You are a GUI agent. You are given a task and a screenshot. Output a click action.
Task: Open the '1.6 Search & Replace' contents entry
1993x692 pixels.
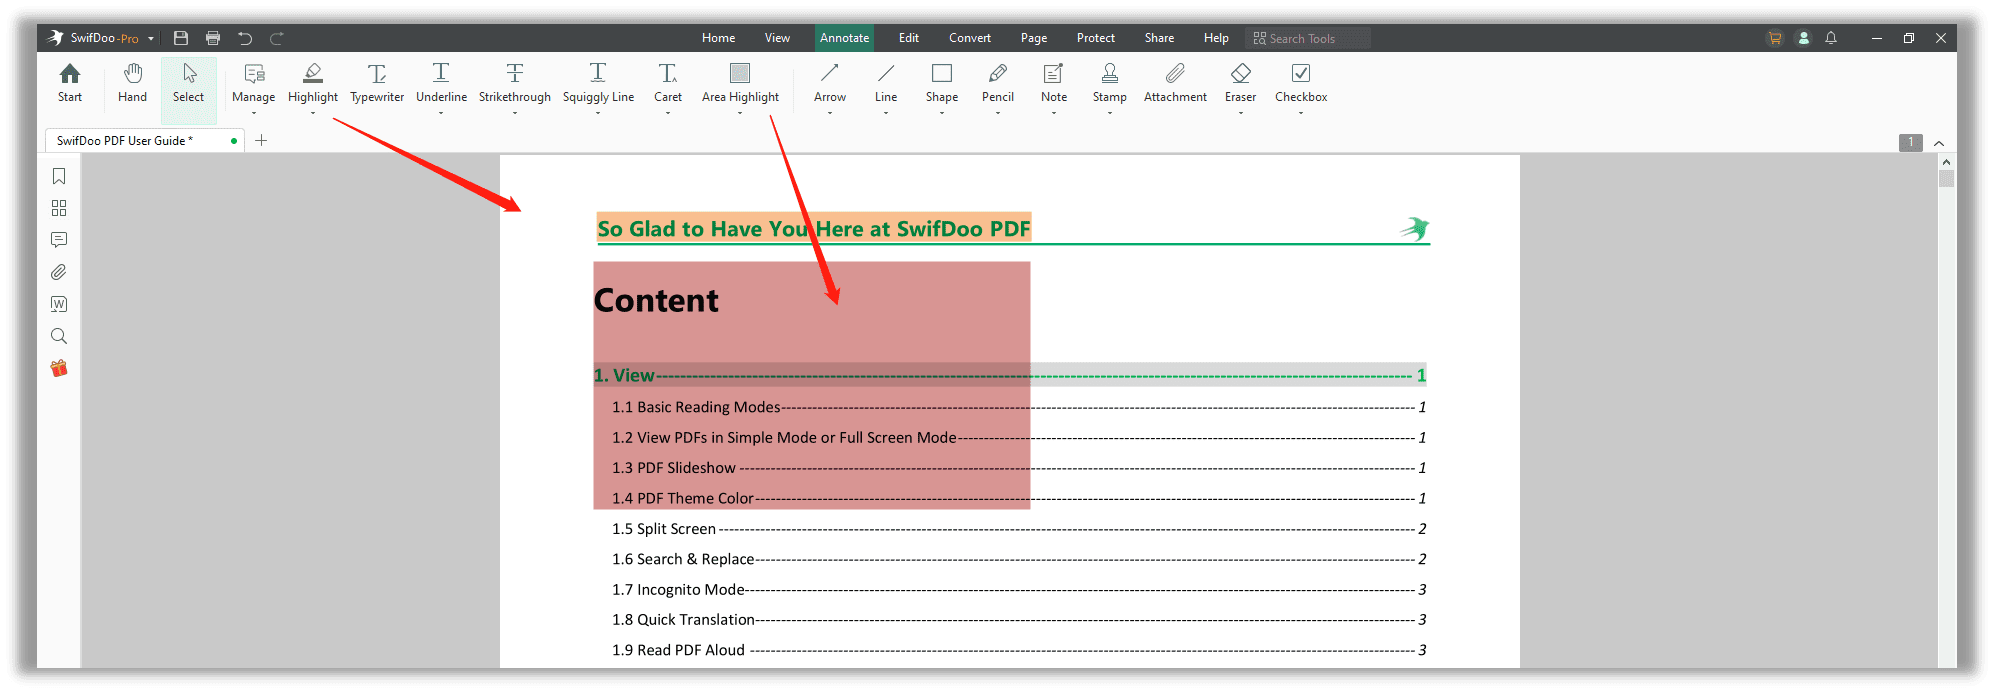1019,559
